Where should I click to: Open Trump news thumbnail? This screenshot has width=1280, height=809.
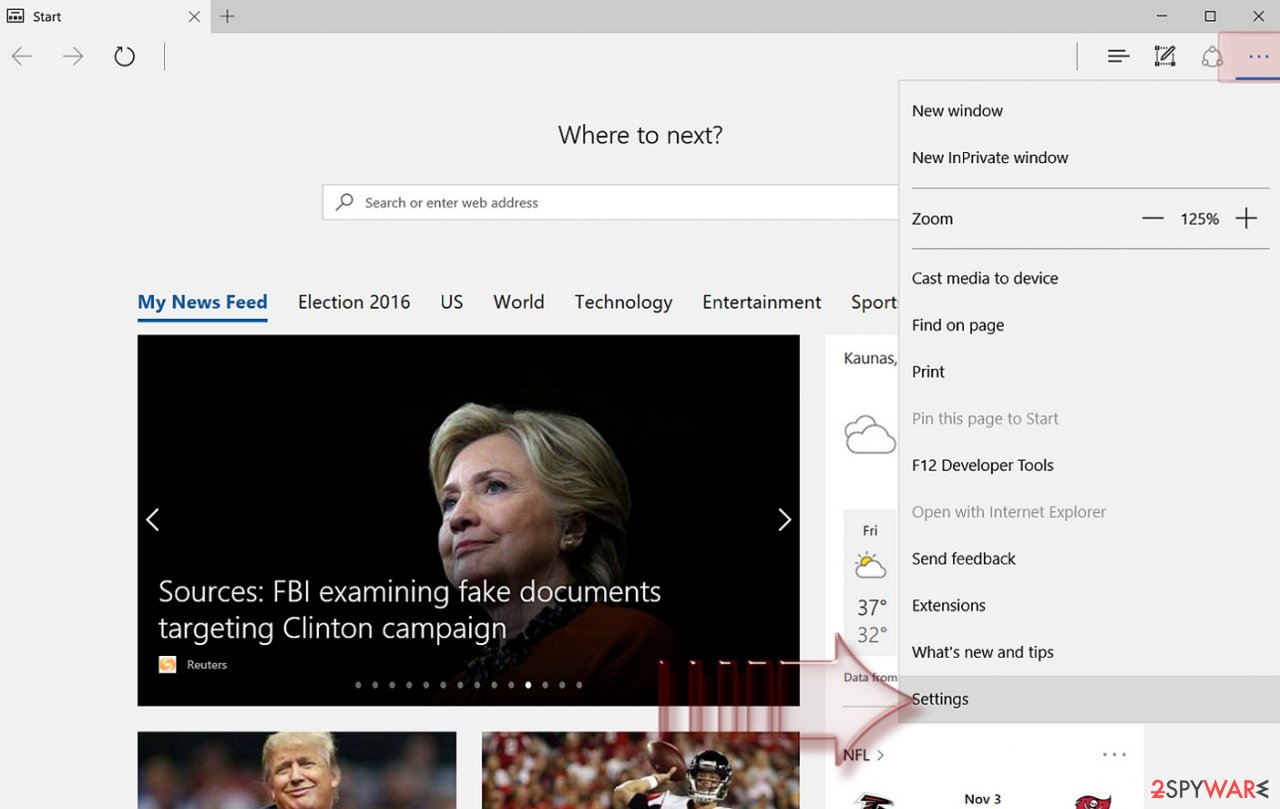pos(297,770)
